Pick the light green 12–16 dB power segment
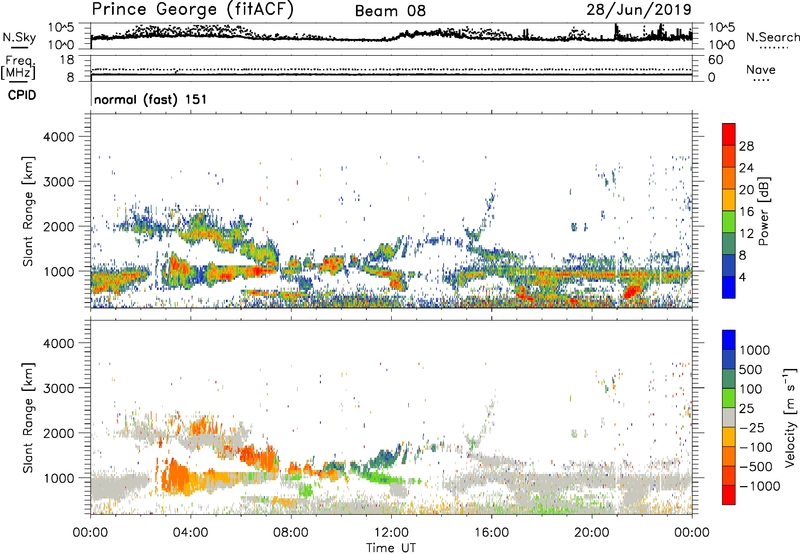800x554 pixels. tap(729, 222)
